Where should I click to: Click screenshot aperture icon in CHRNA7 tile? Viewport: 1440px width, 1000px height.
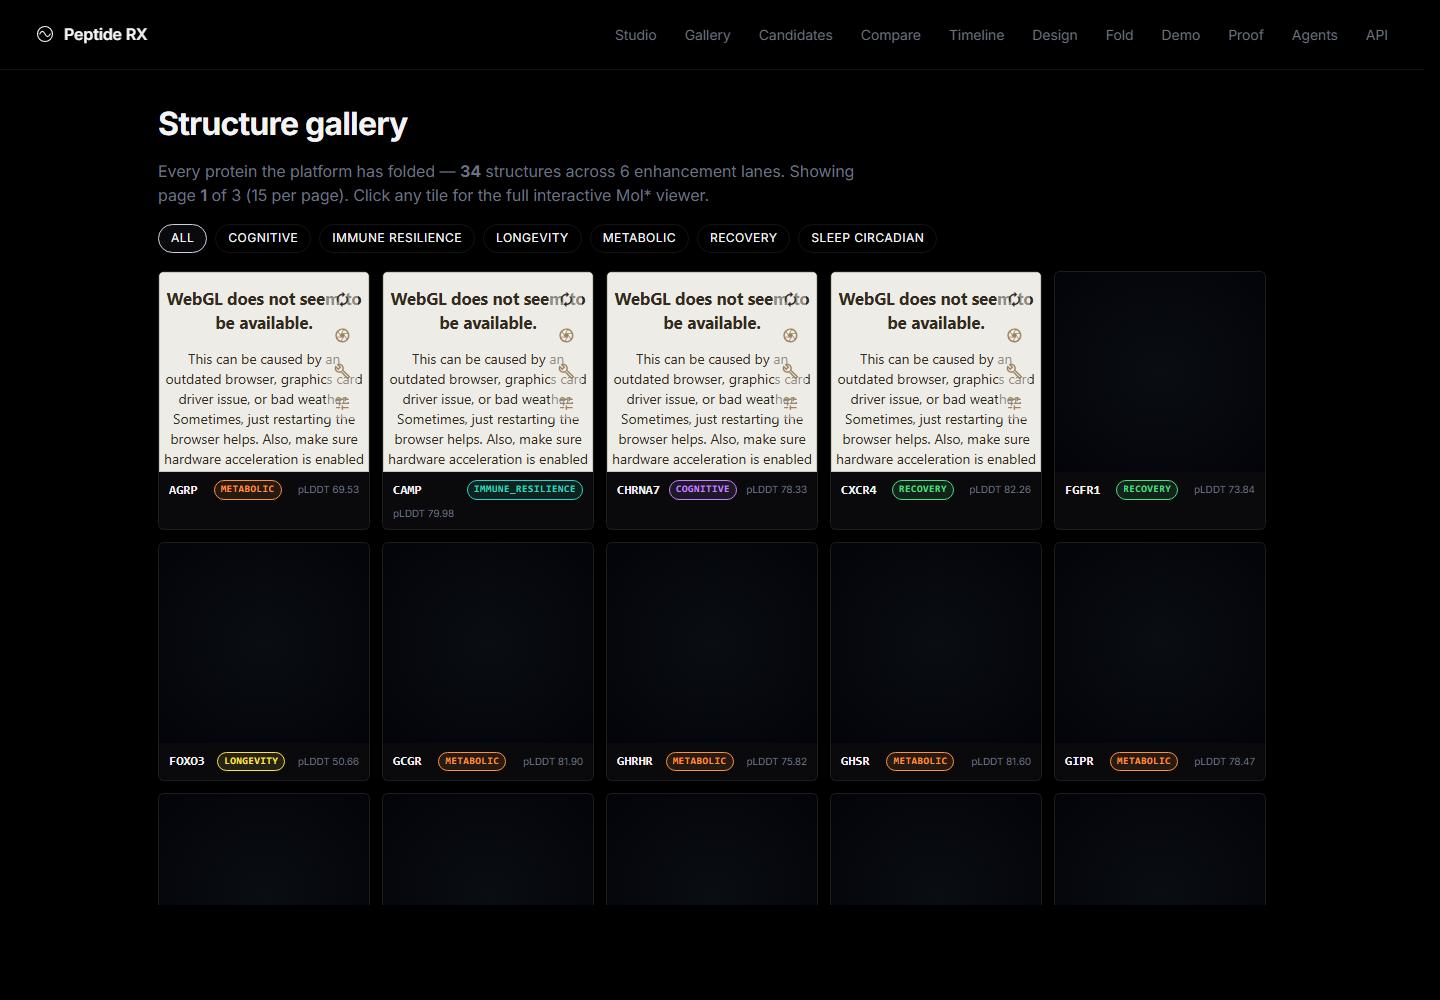coord(790,335)
